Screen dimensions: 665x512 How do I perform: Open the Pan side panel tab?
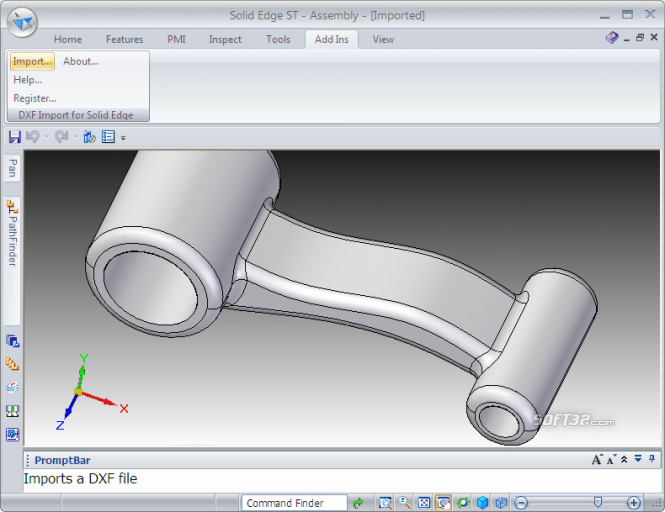tap(12, 168)
